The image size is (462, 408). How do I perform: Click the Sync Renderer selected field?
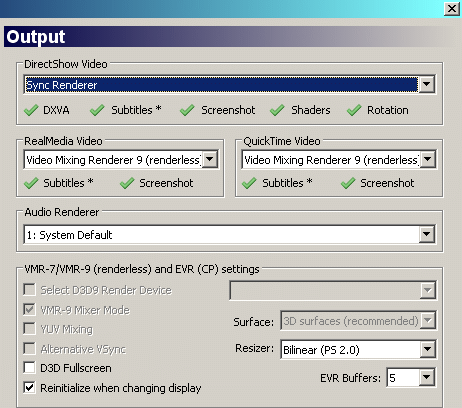click(222, 85)
